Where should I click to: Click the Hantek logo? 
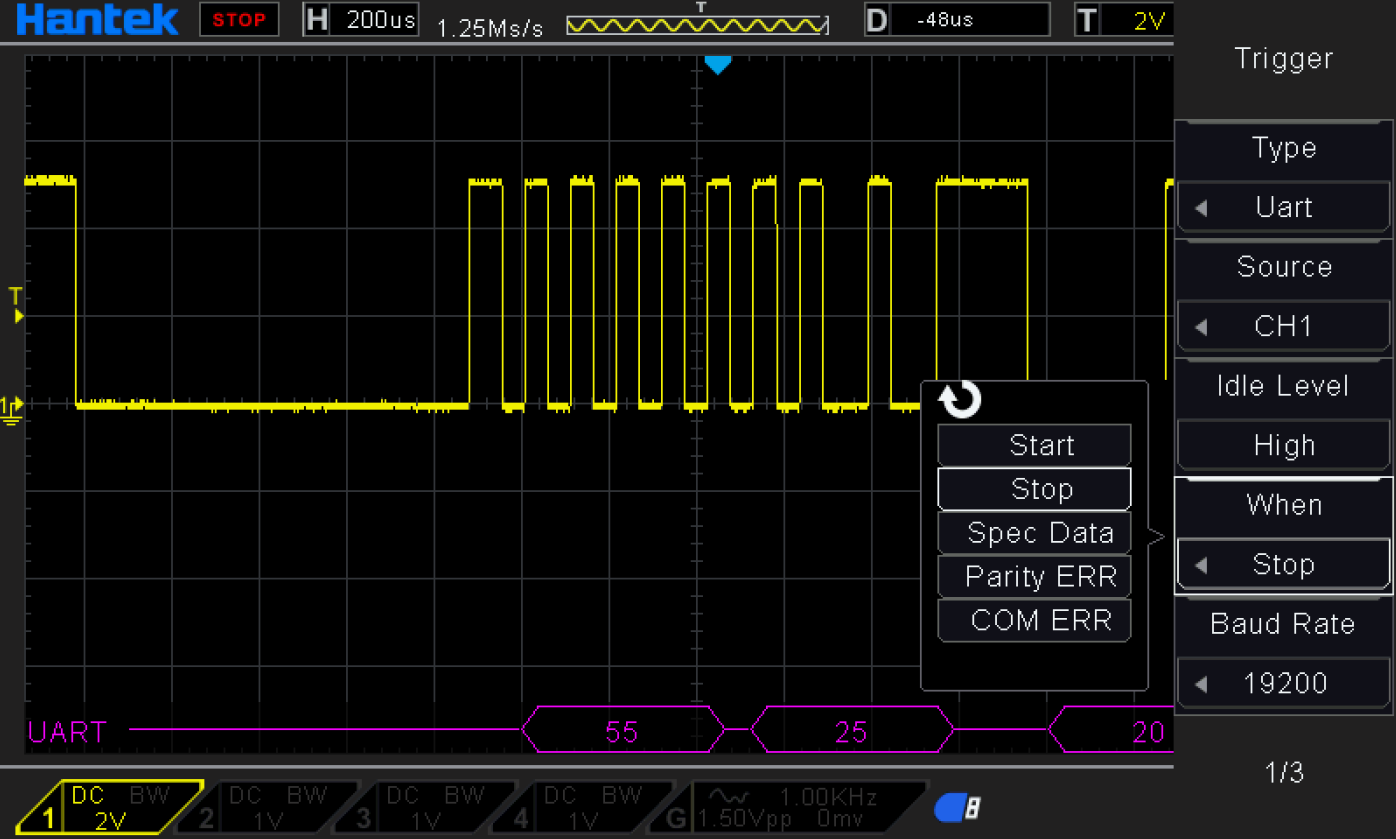[x=97, y=20]
